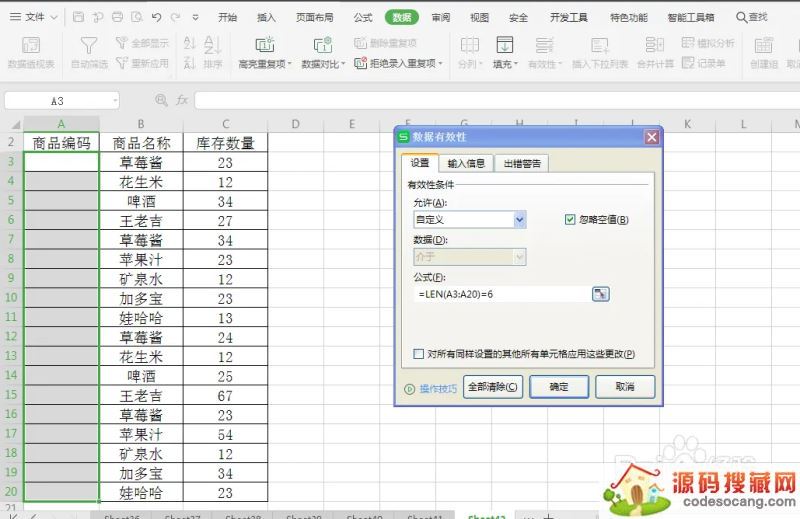Viewport: 800px width, 519px height.
Task: Open the 公式 ribbon tab
Action: click(363, 17)
